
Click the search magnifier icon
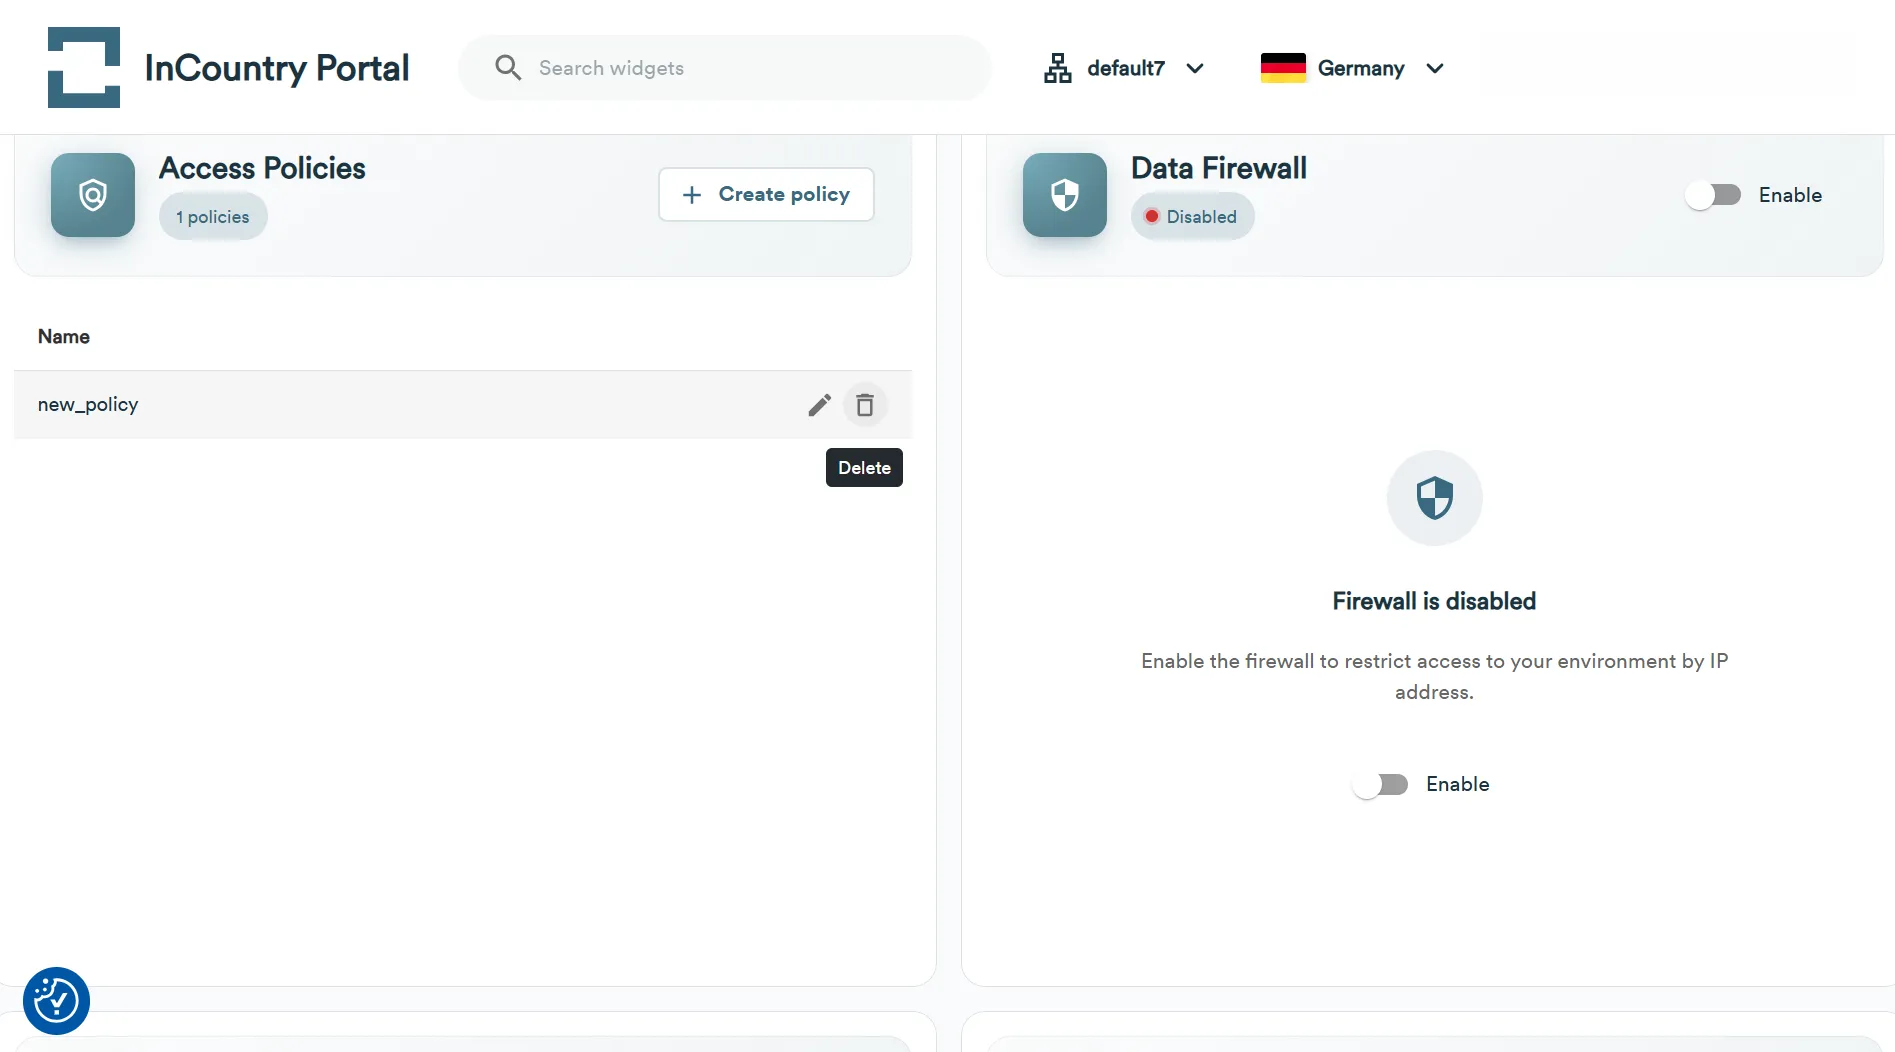[508, 67]
